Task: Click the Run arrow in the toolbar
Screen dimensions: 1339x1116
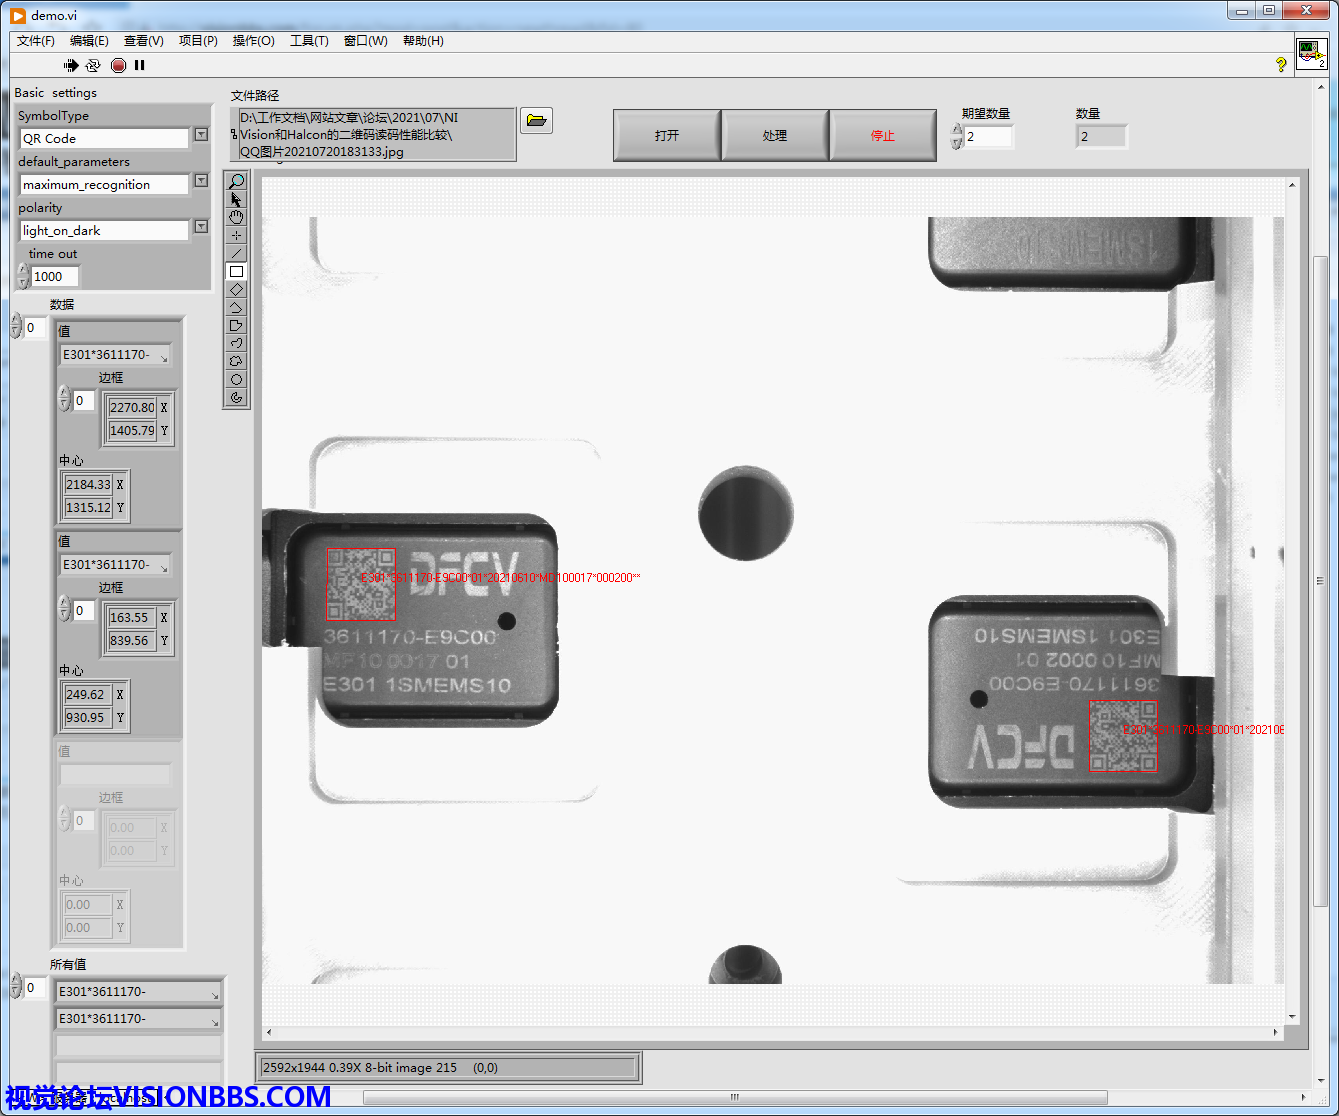Action: tap(71, 65)
